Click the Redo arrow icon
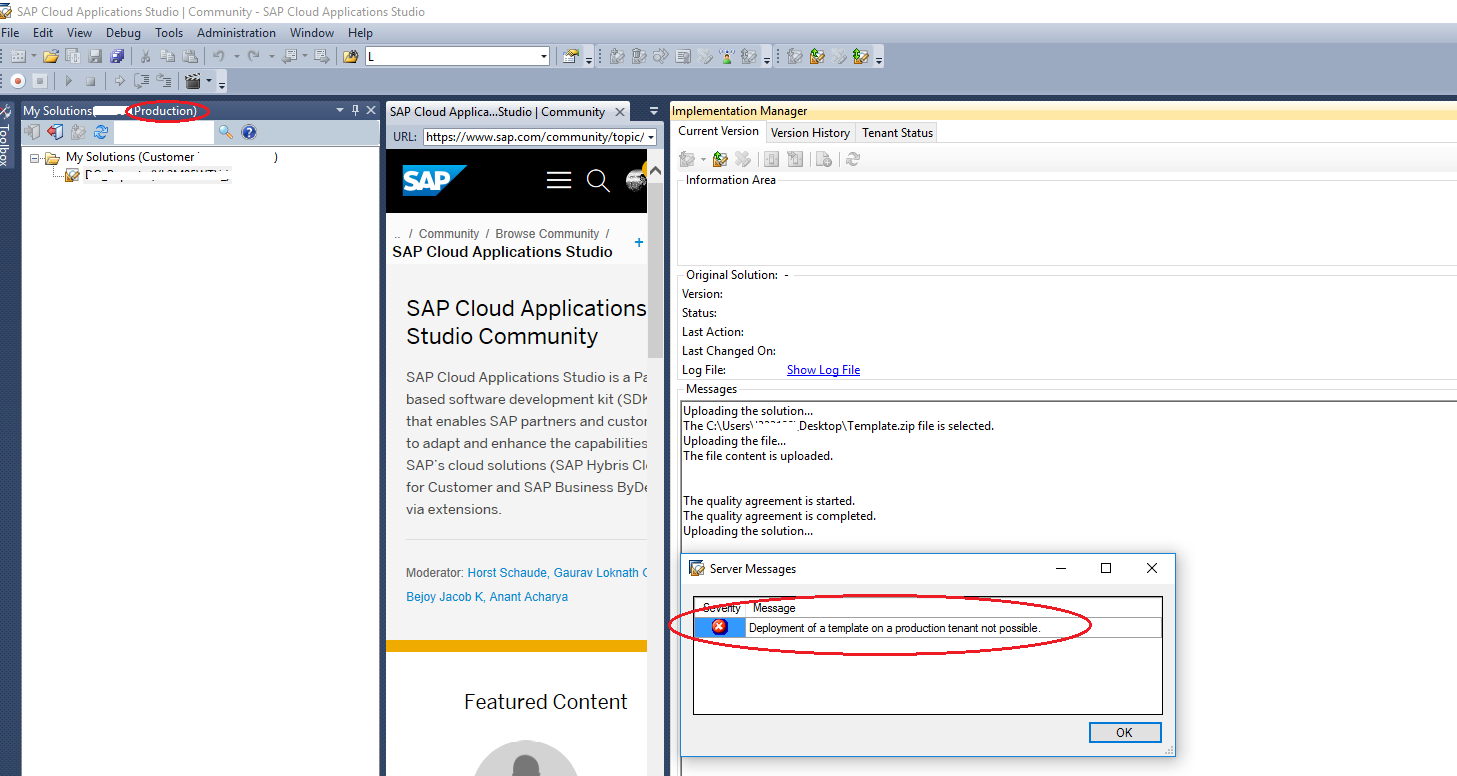This screenshot has width=1457, height=776. [x=254, y=57]
